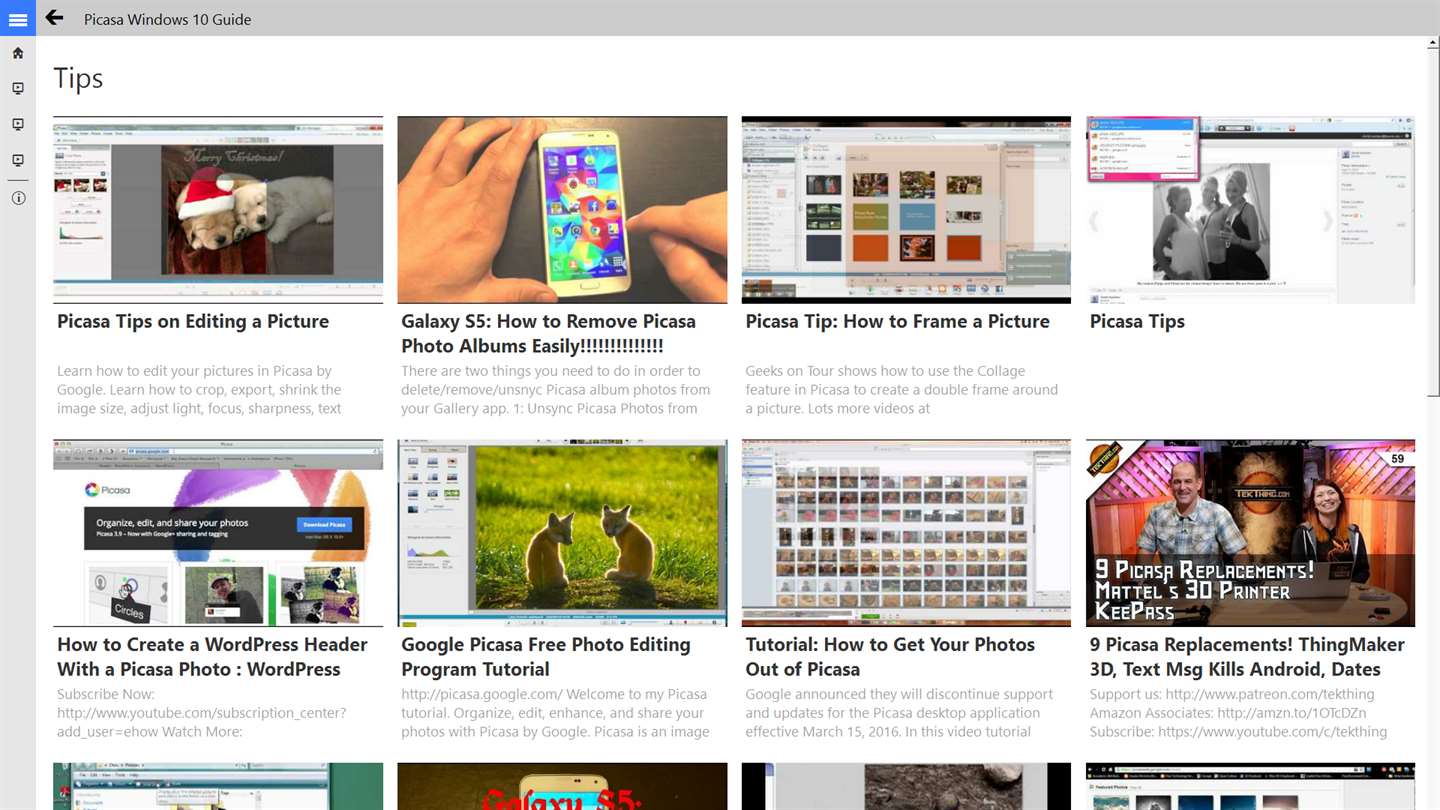Open partially visible red Galaxy S5 thumbnail
This screenshot has width=1440, height=810.
click(x=562, y=786)
